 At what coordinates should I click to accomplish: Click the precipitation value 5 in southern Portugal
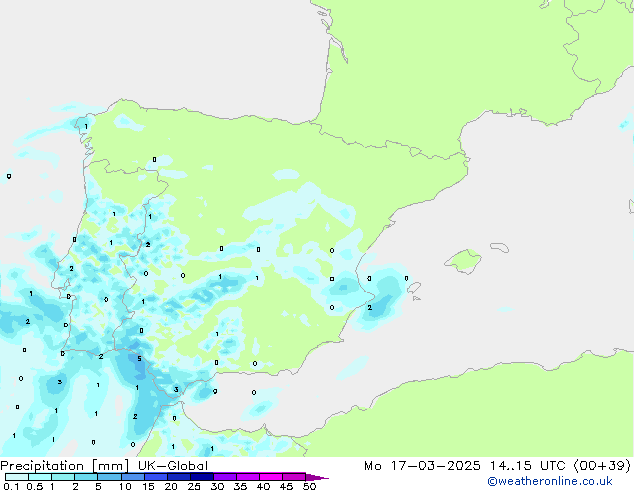(139, 359)
